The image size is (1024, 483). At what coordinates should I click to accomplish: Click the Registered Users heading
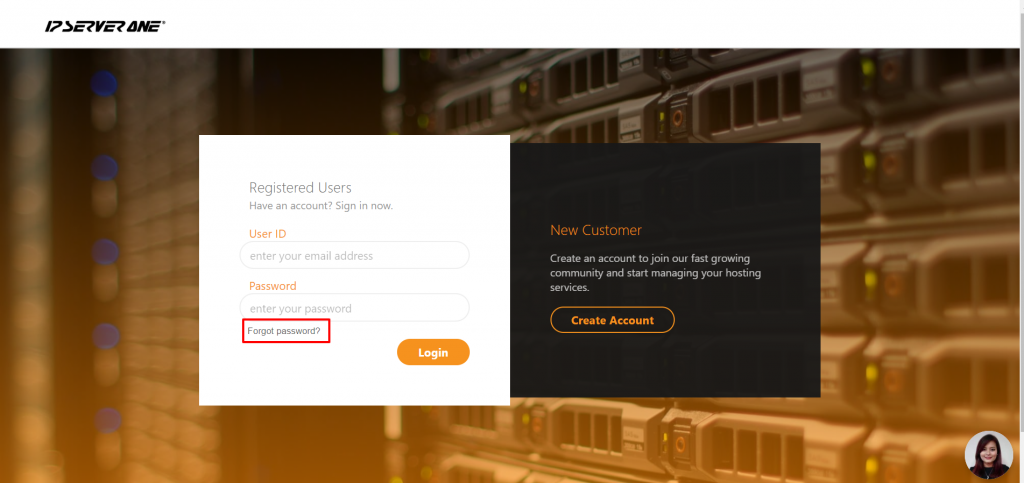(300, 188)
